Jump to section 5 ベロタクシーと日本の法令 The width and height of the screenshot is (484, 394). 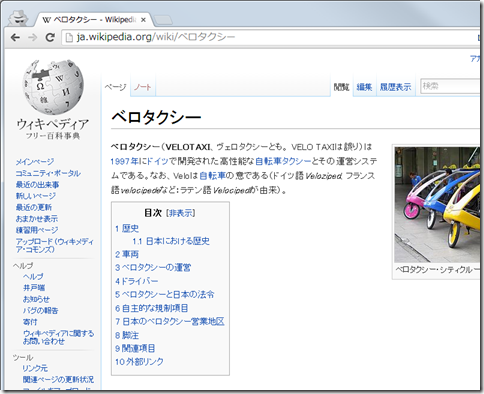(x=165, y=294)
